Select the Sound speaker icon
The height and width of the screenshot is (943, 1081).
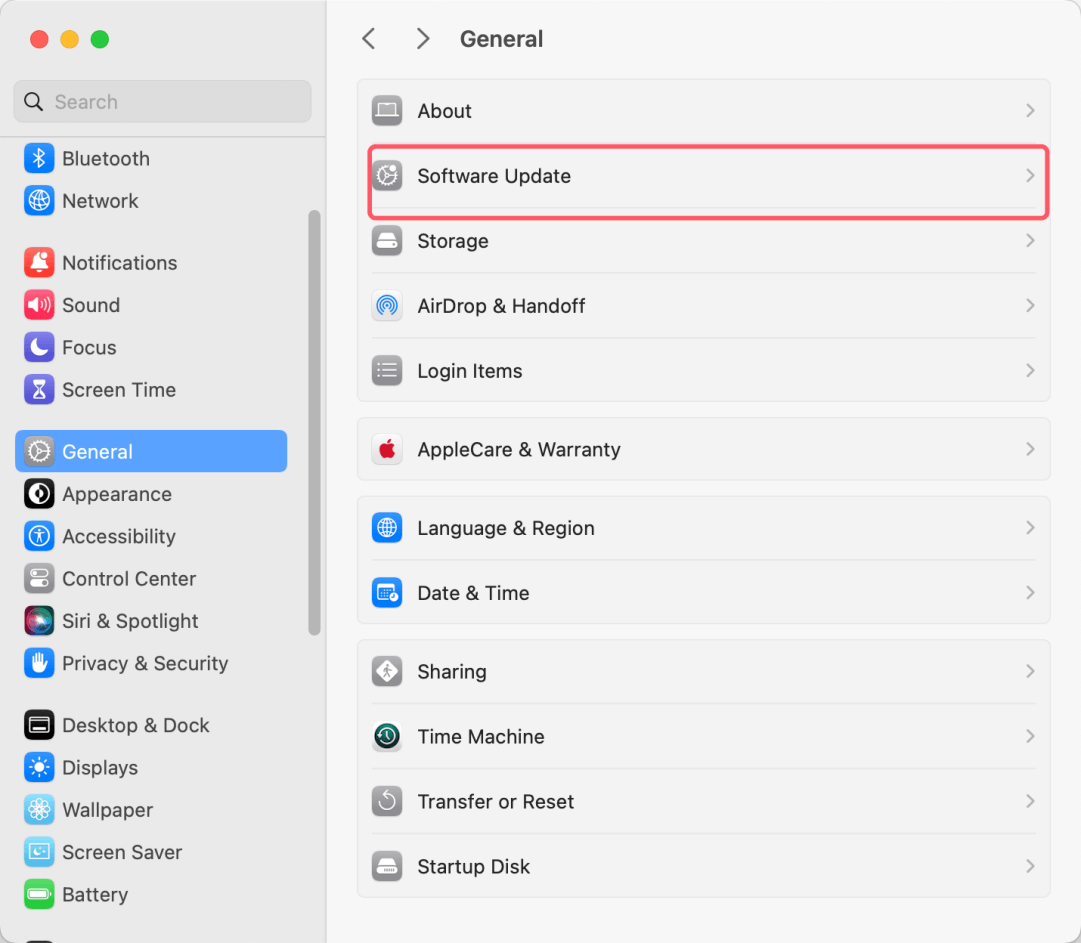[38, 305]
